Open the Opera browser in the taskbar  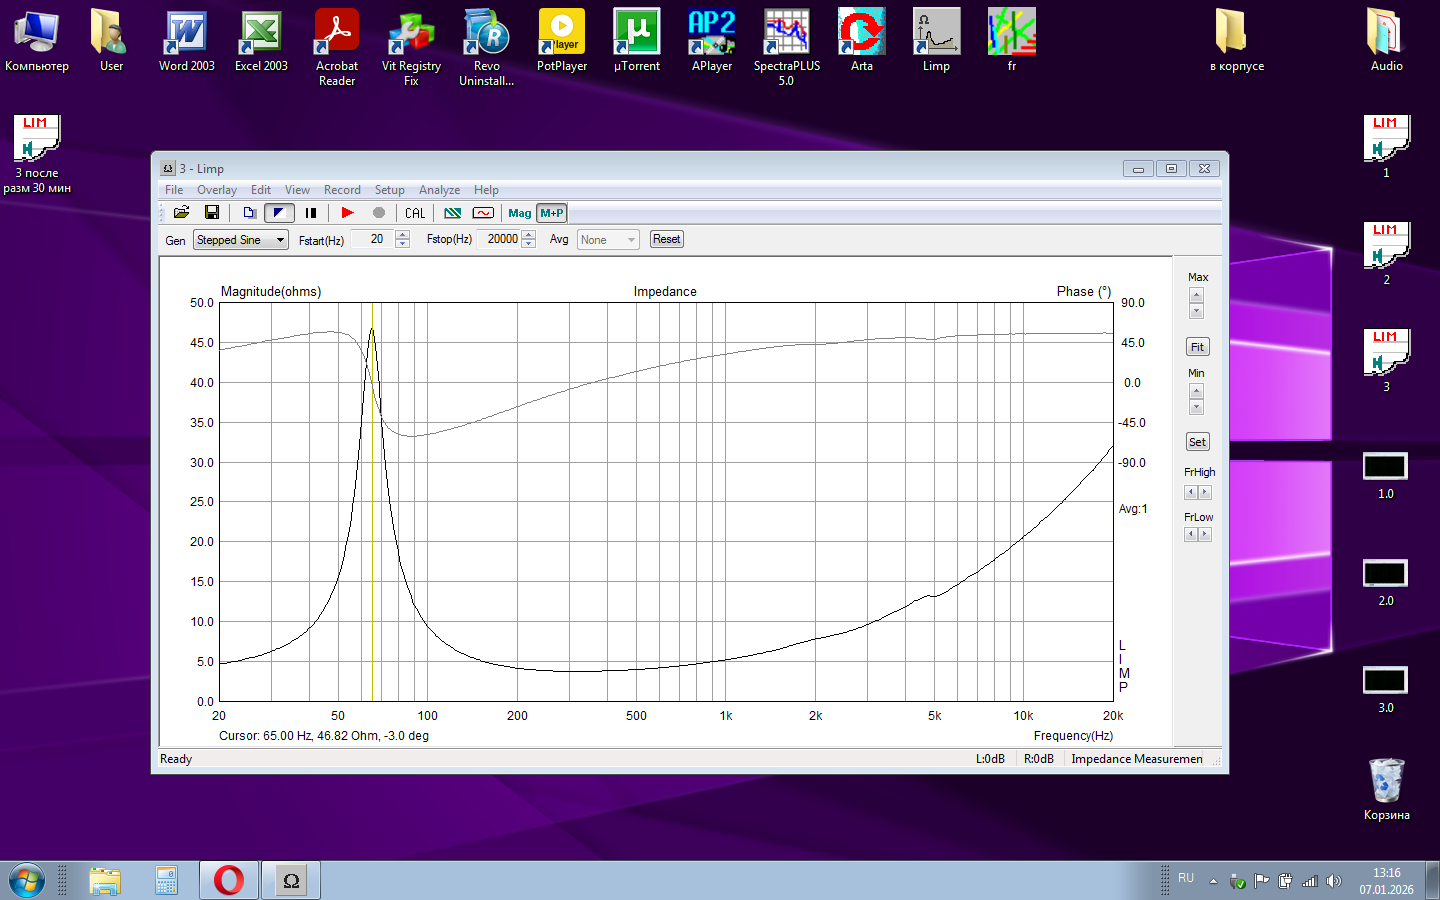click(229, 881)
